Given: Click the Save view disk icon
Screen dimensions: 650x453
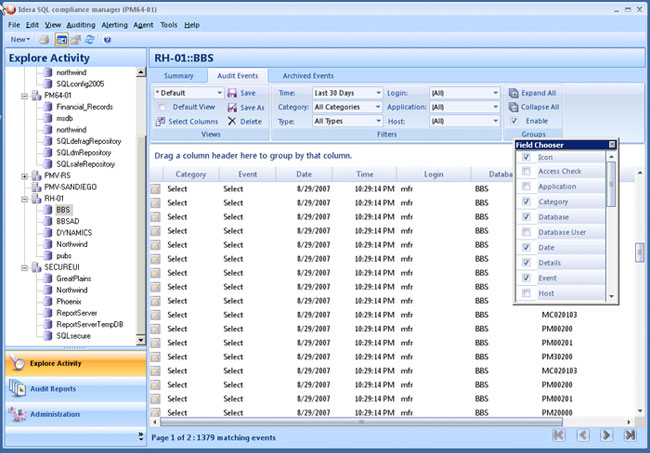Looking at the screenshot, I should [232, 93].
